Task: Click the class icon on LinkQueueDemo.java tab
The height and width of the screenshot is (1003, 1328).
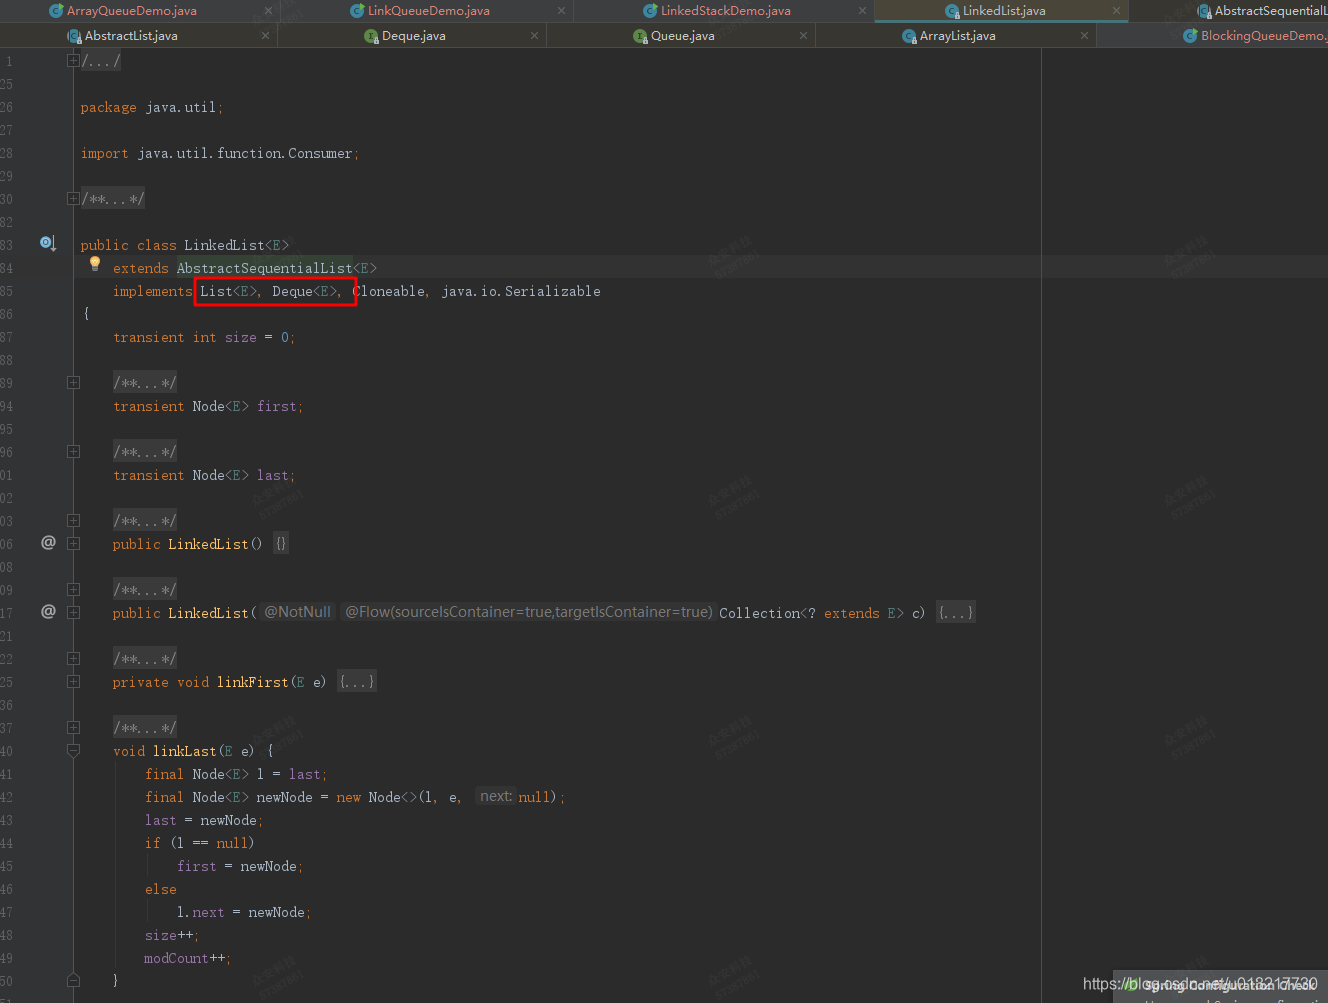Action: click(357, 11)
